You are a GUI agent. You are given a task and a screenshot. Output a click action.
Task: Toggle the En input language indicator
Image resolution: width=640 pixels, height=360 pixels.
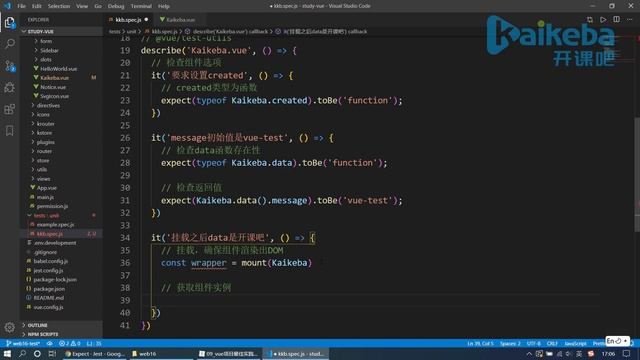pos(617,341)
